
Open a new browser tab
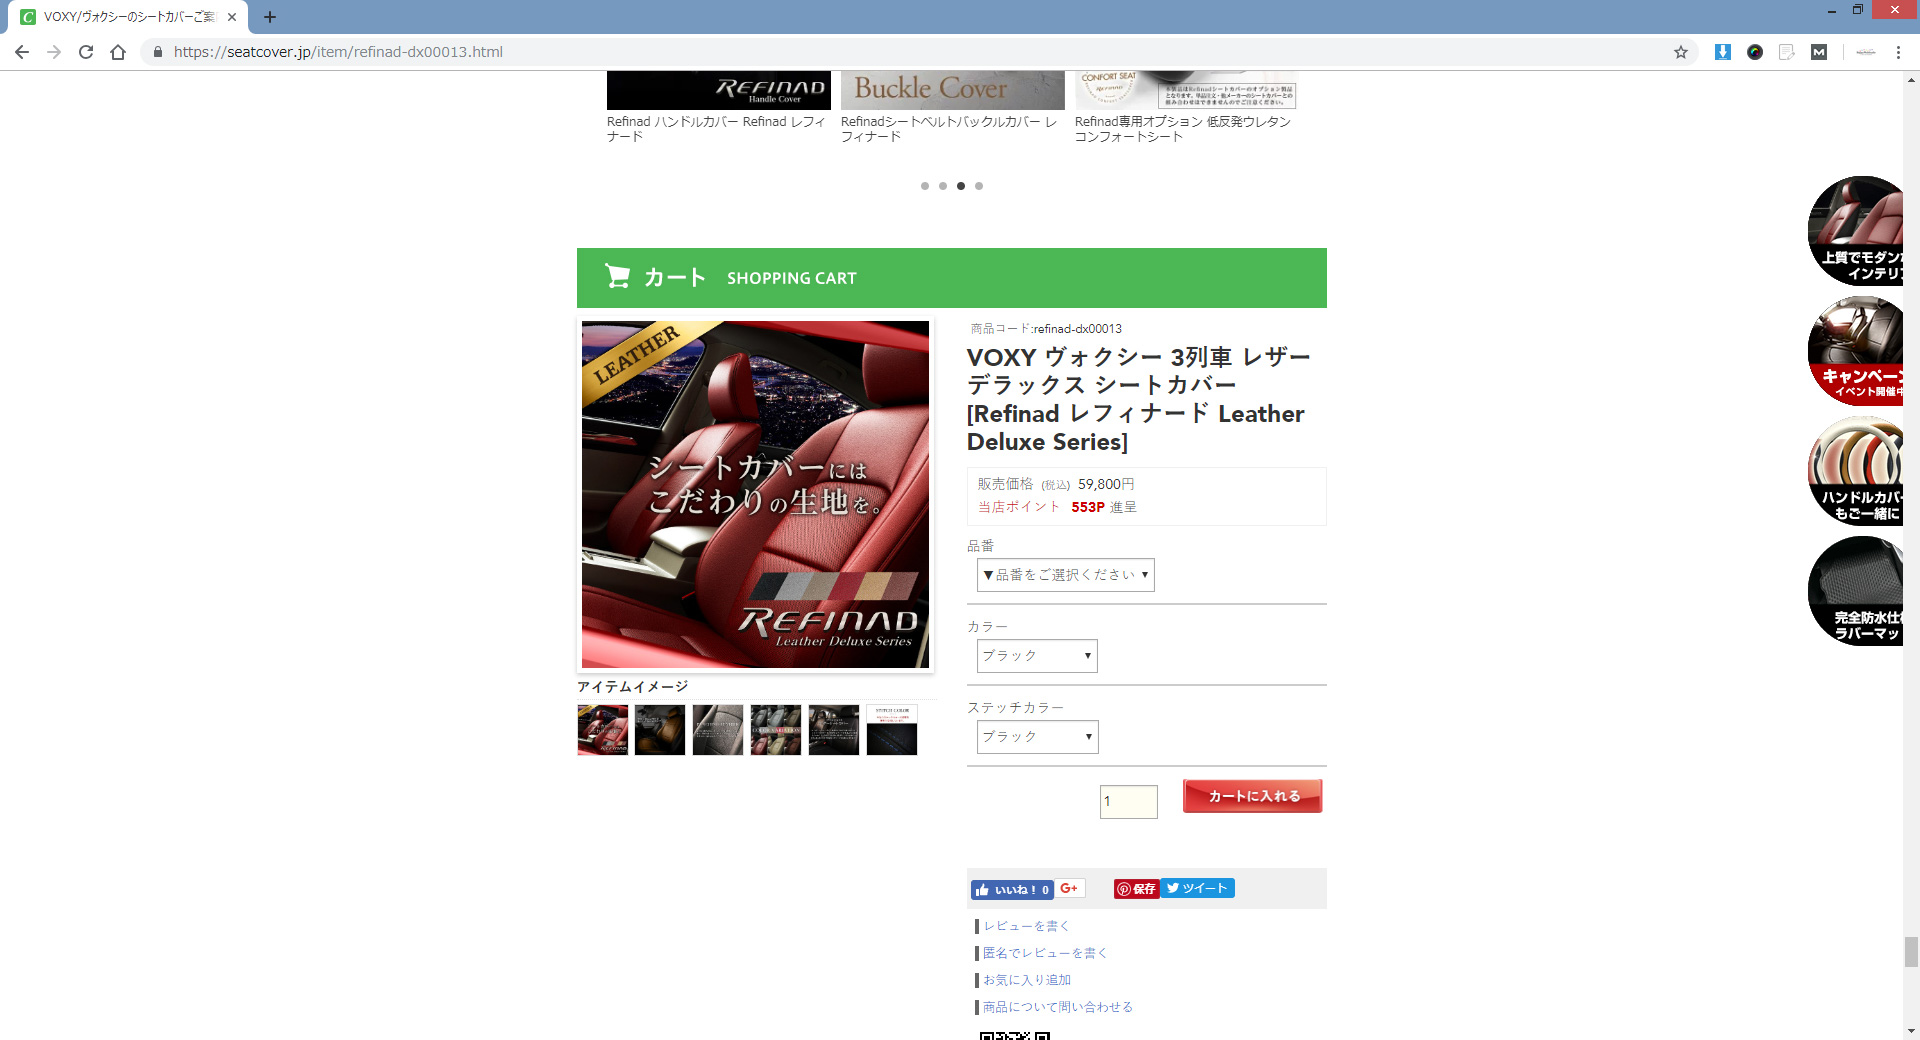[270, 17]
